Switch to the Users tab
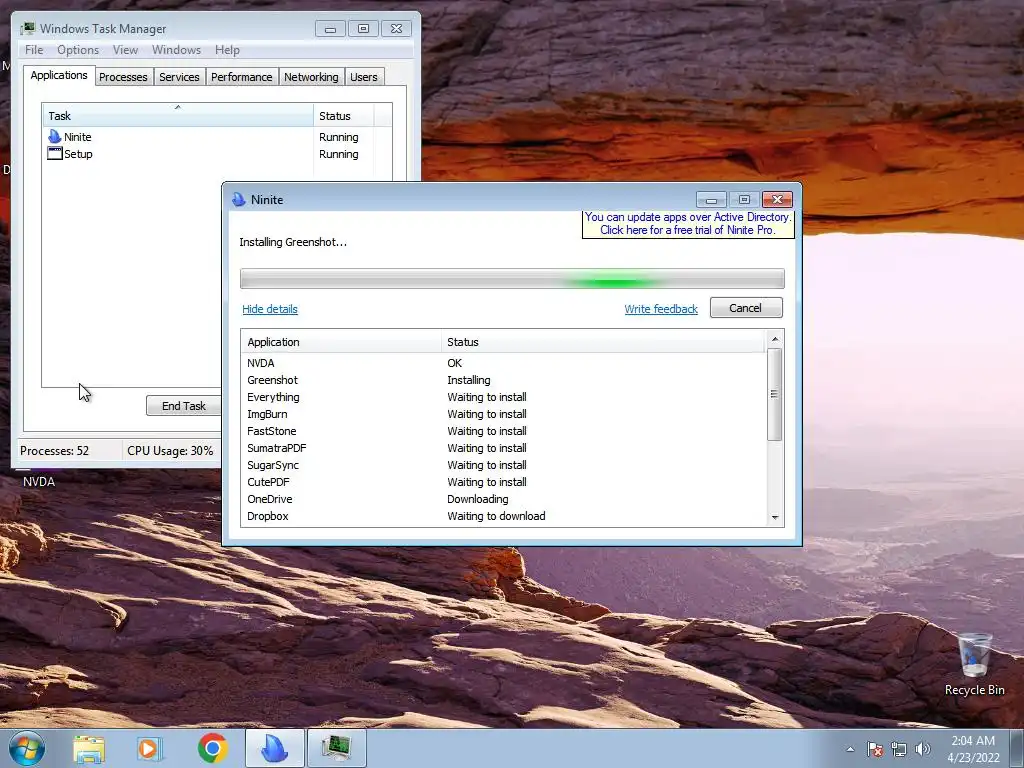Screen dimensions: 1024x768 (363, 77)
